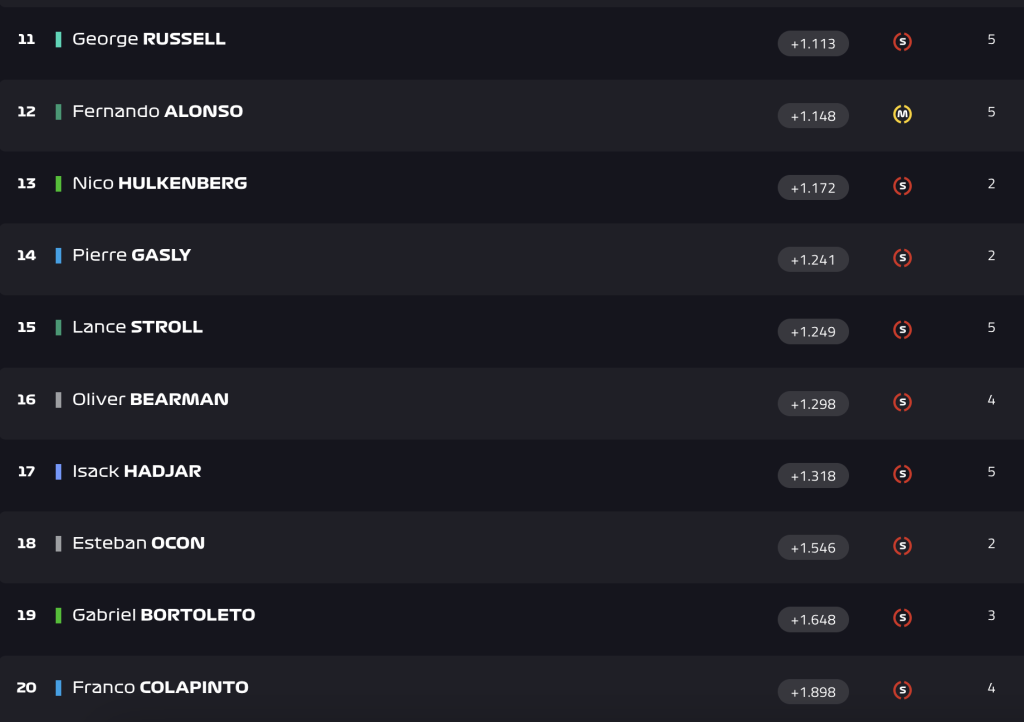Click Pierre Gasly's soft tyre icon

click(902, 258)
